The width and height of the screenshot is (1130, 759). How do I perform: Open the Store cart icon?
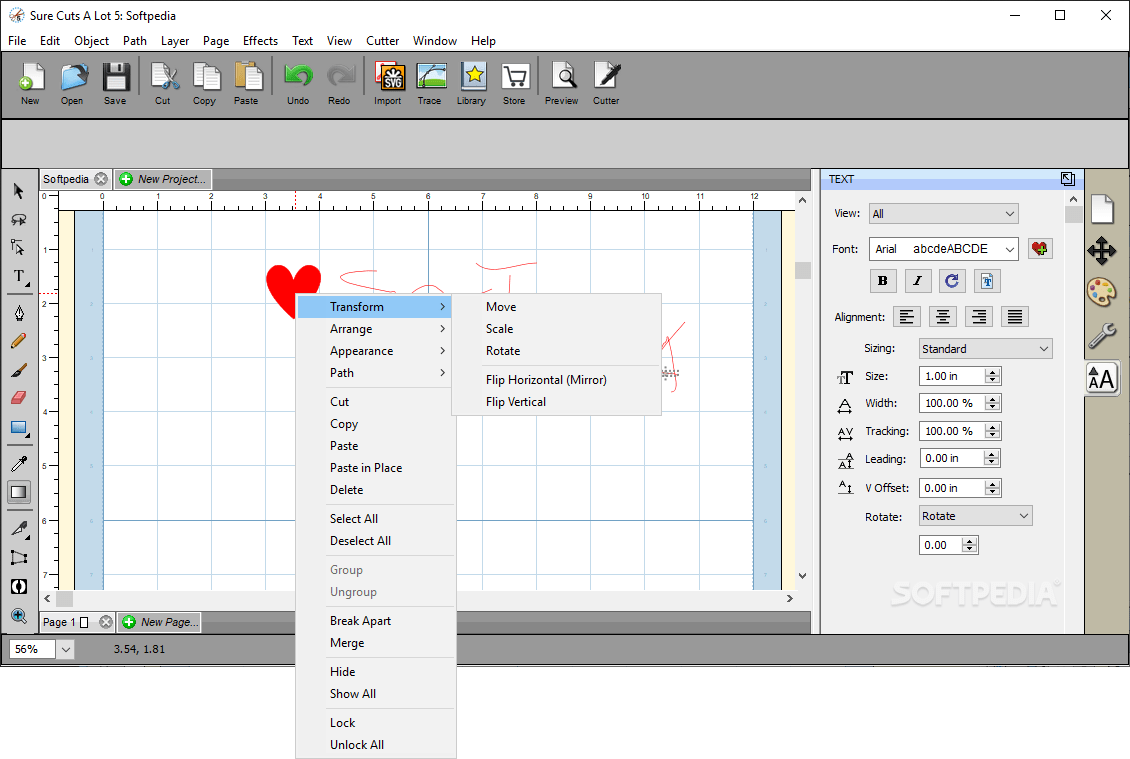(x=515, y=84)
